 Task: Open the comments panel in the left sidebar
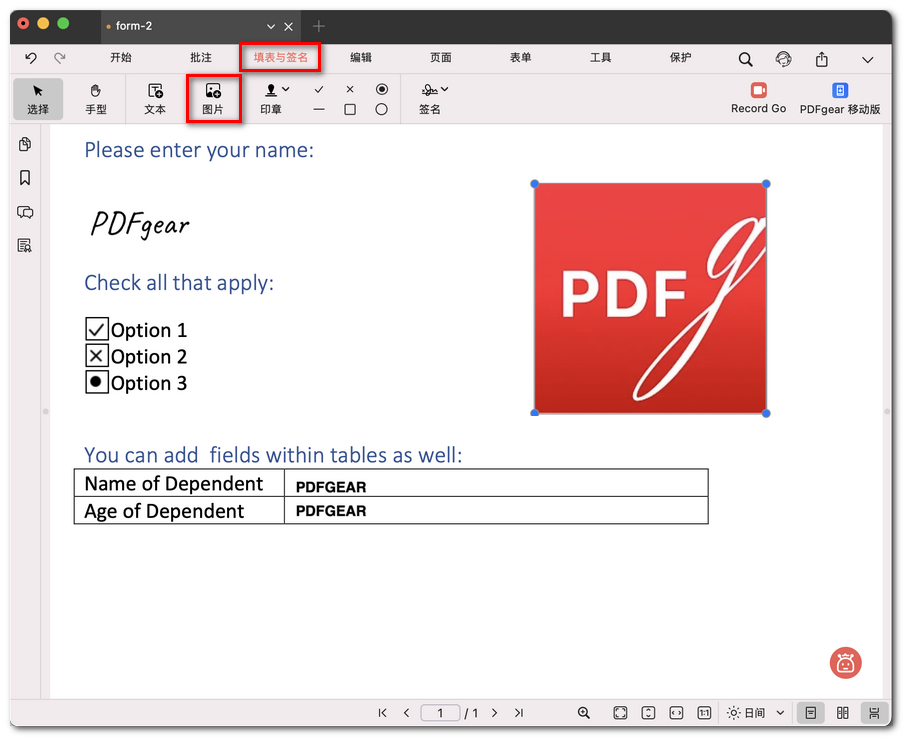(25, 212)
